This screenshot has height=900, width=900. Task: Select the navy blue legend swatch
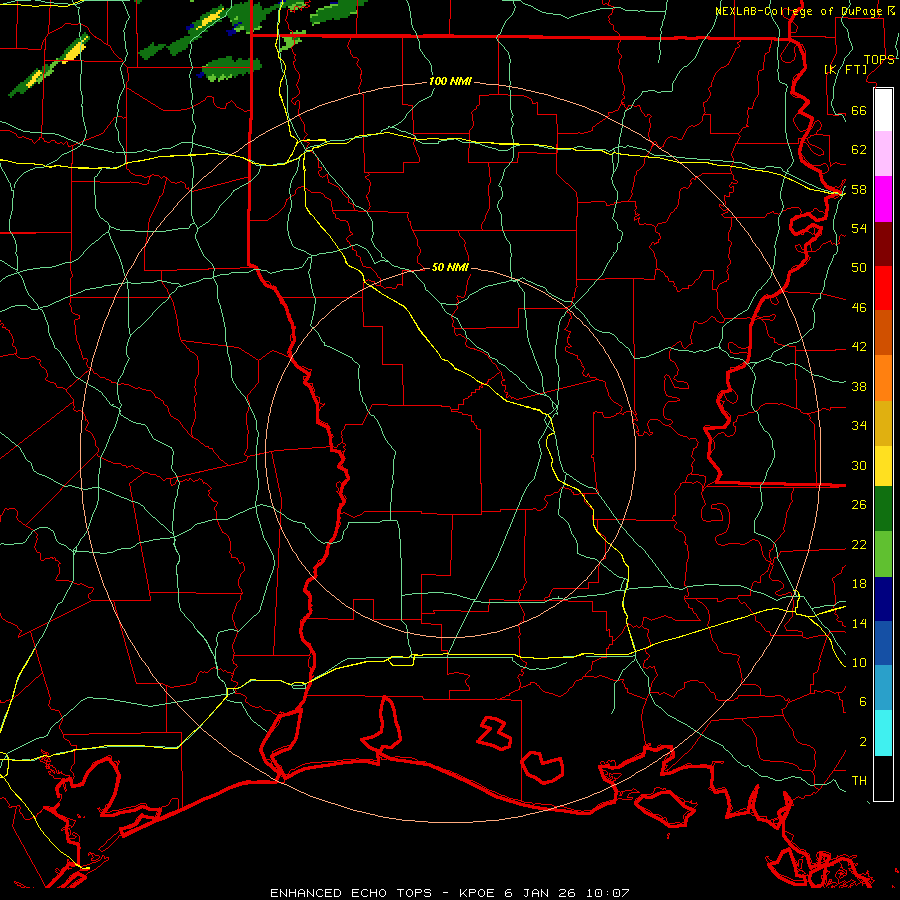pos(883,599)
